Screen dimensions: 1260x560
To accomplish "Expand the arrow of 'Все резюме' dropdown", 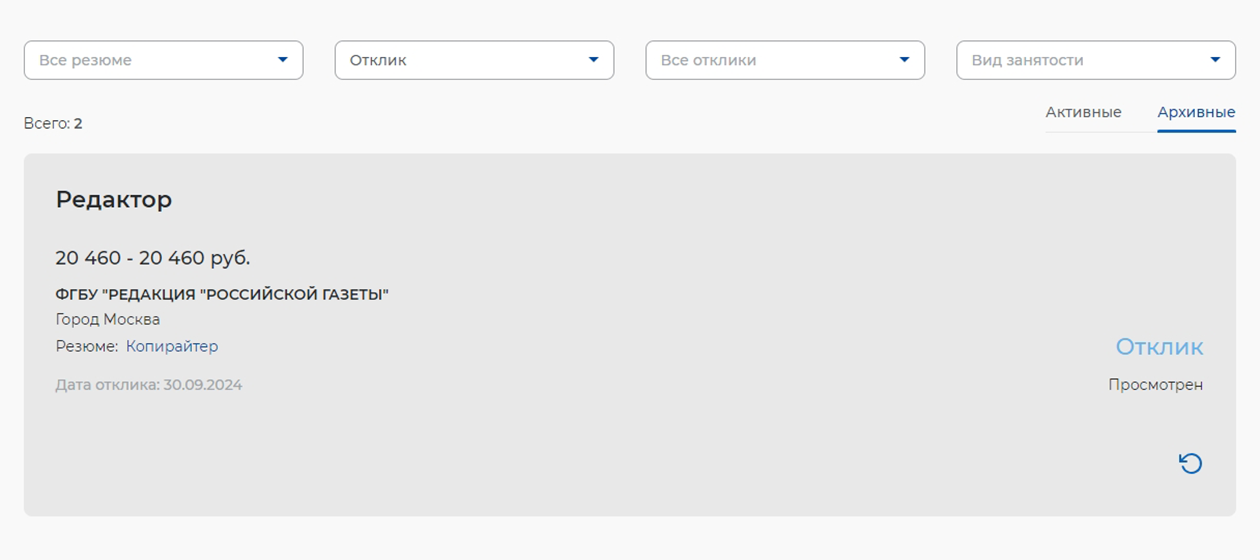I will point(282,60).
